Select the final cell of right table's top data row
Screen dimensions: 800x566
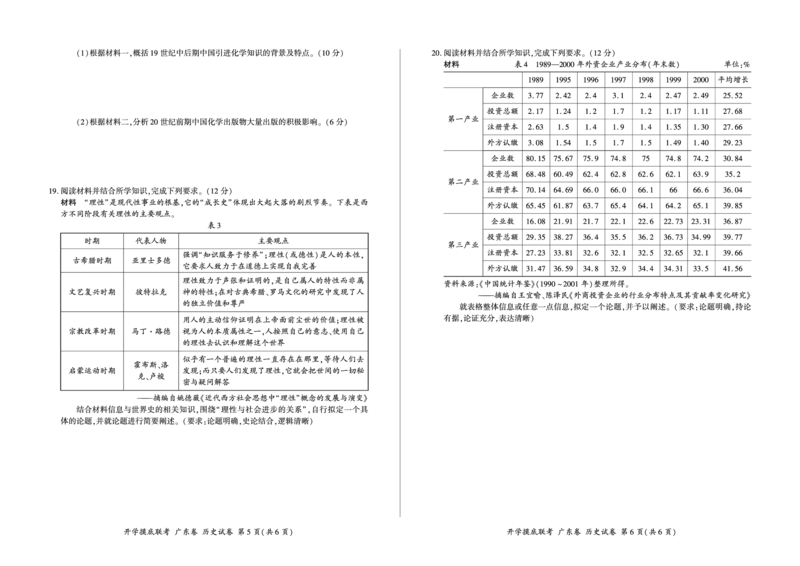735,96
